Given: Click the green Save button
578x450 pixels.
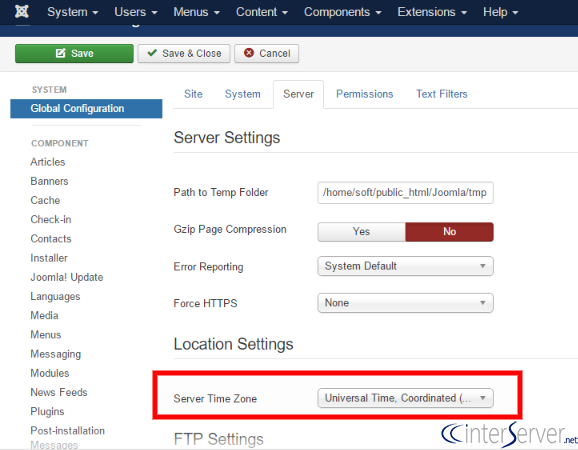Looking at the screenshot, I should (74, 53).
